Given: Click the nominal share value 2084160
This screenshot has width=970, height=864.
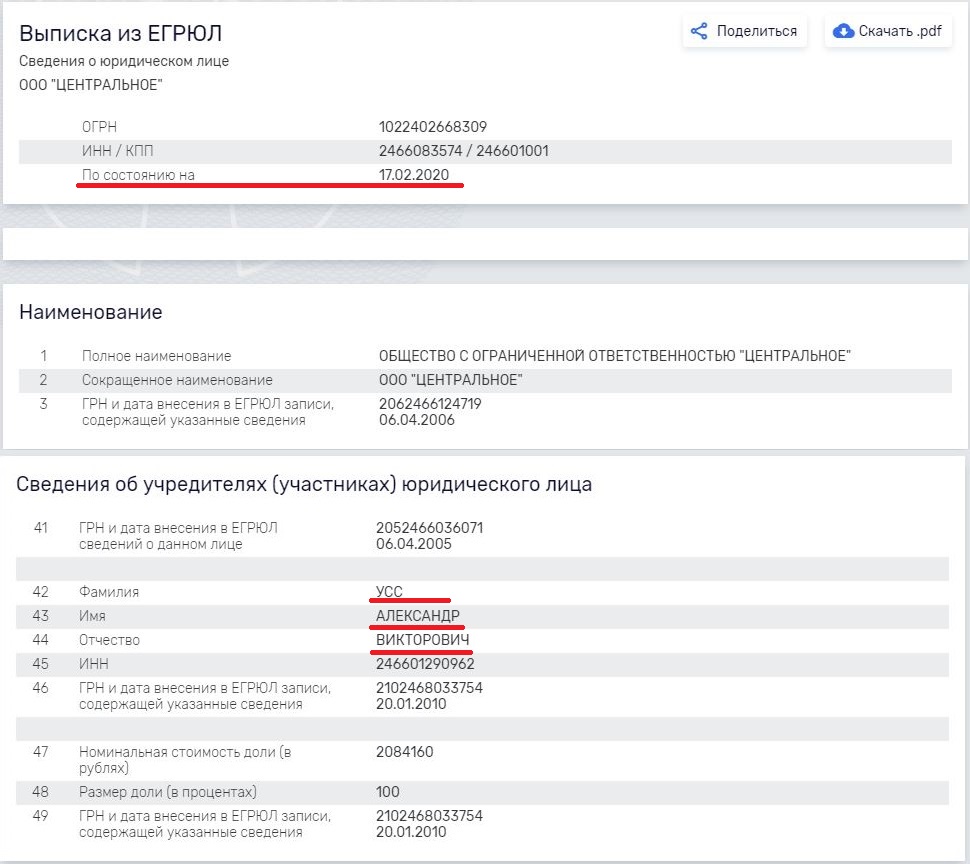Looking at the screenshot, I should point(404,752).
